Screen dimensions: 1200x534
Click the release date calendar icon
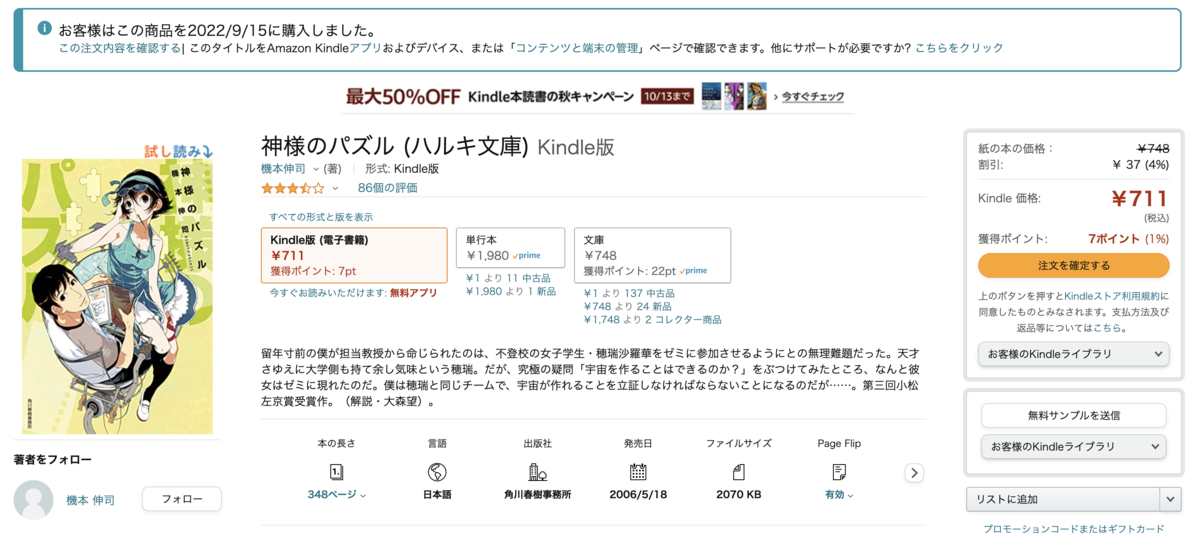pyautogui.click(x=638, y=472)
